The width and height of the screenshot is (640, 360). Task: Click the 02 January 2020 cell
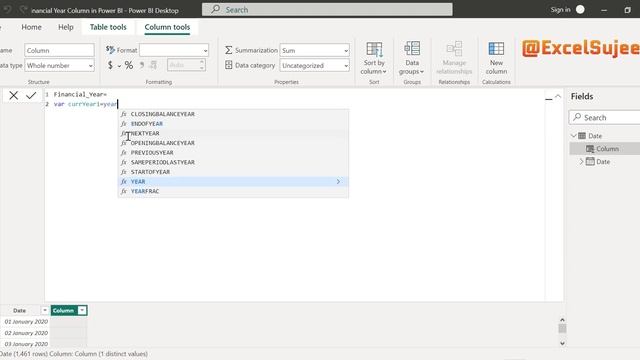point(26,333)
